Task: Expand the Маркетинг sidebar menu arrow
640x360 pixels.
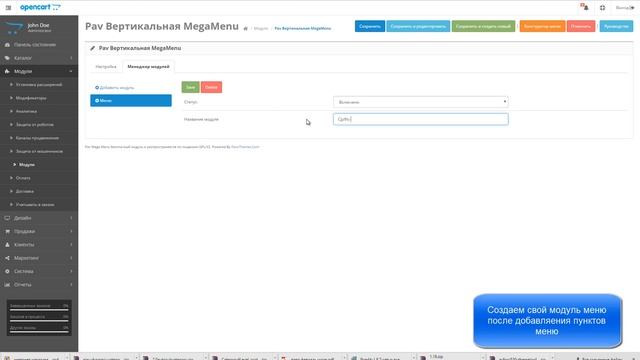Action: [x=71, y=258]
